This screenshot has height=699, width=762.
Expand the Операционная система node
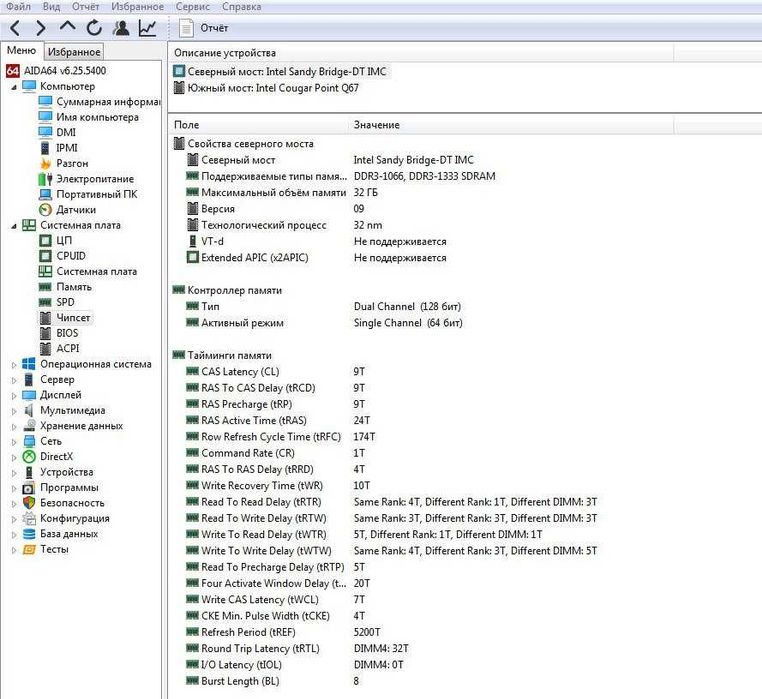14,365
